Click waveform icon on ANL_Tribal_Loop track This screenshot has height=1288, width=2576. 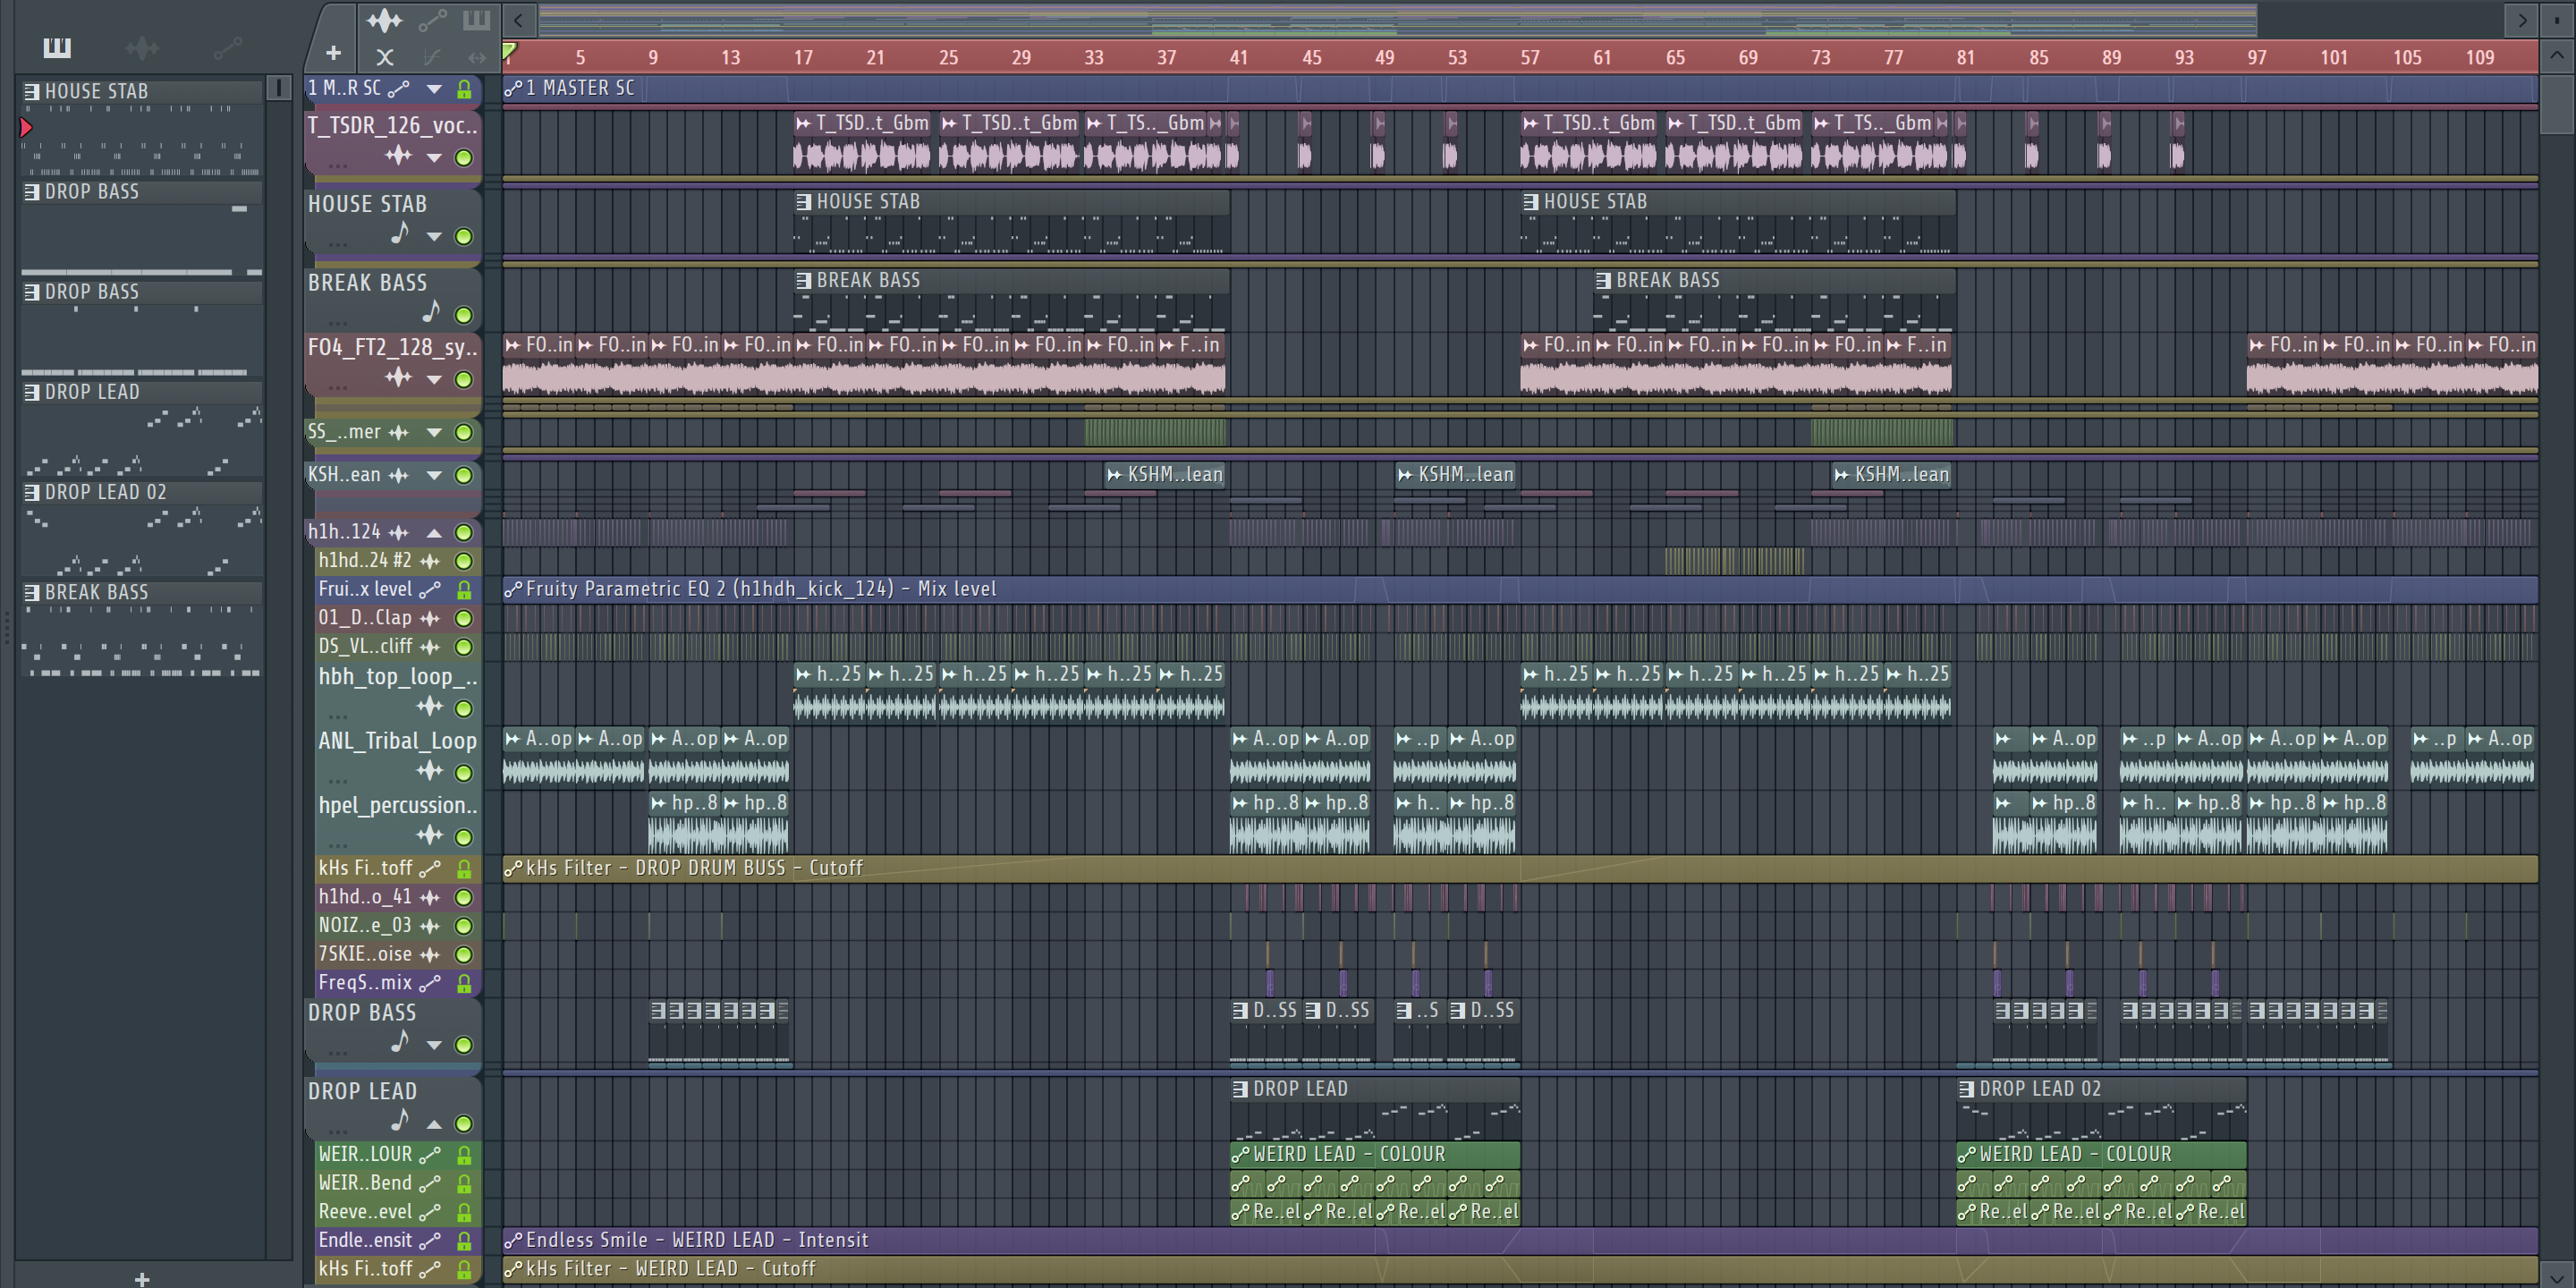(x=430, y=770)
